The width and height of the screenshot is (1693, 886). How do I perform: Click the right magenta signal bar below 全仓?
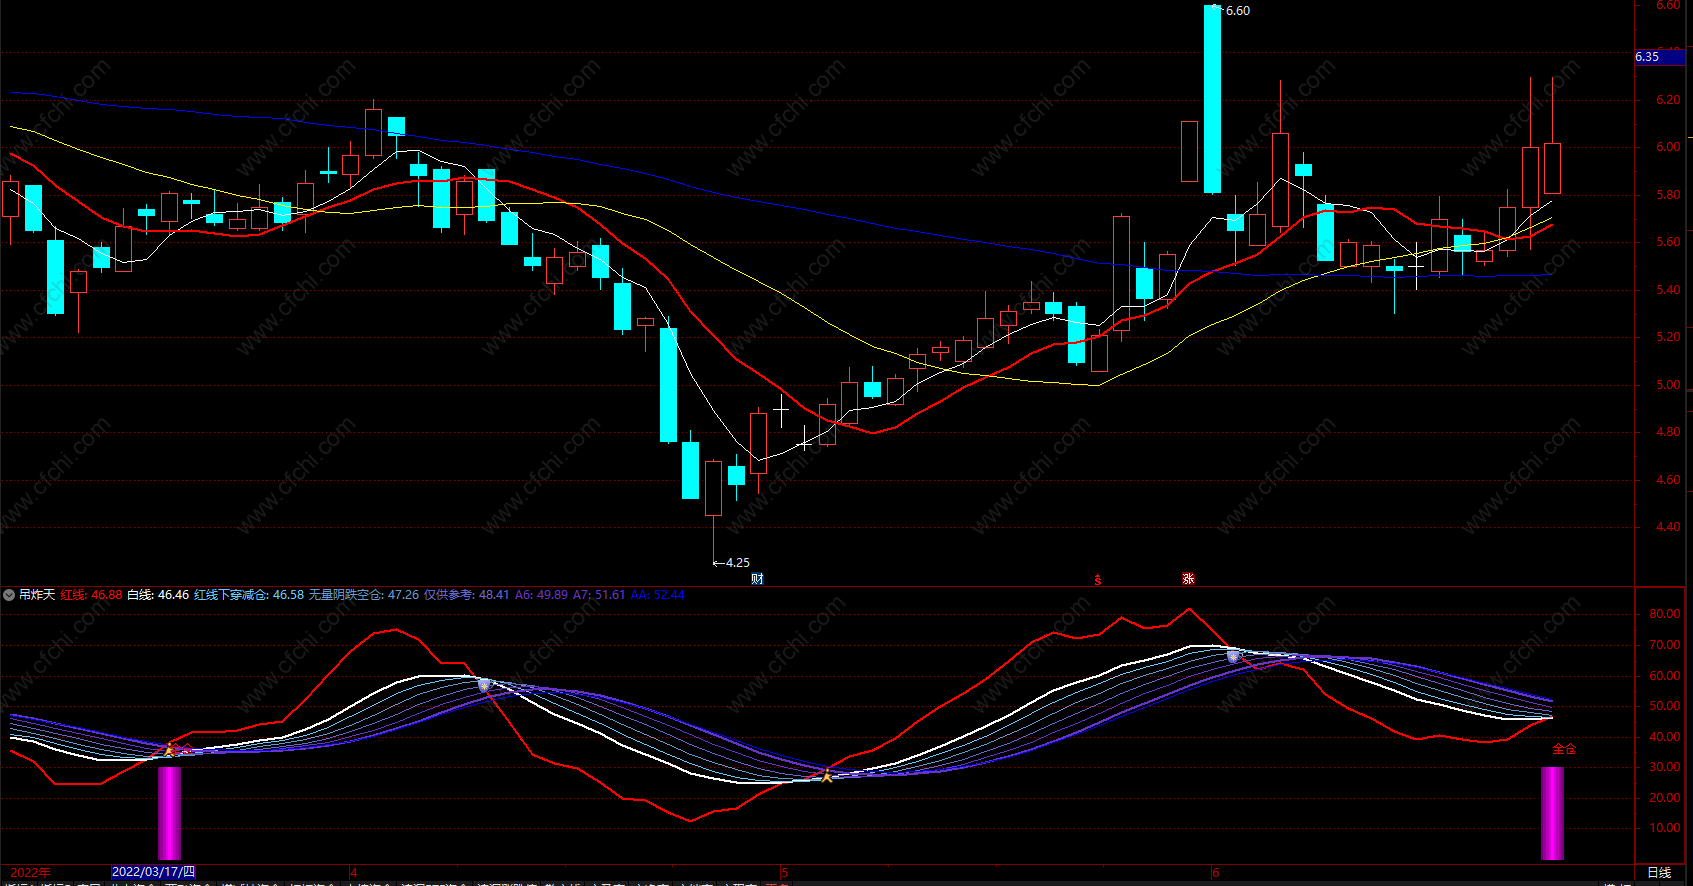[1552, 813]
